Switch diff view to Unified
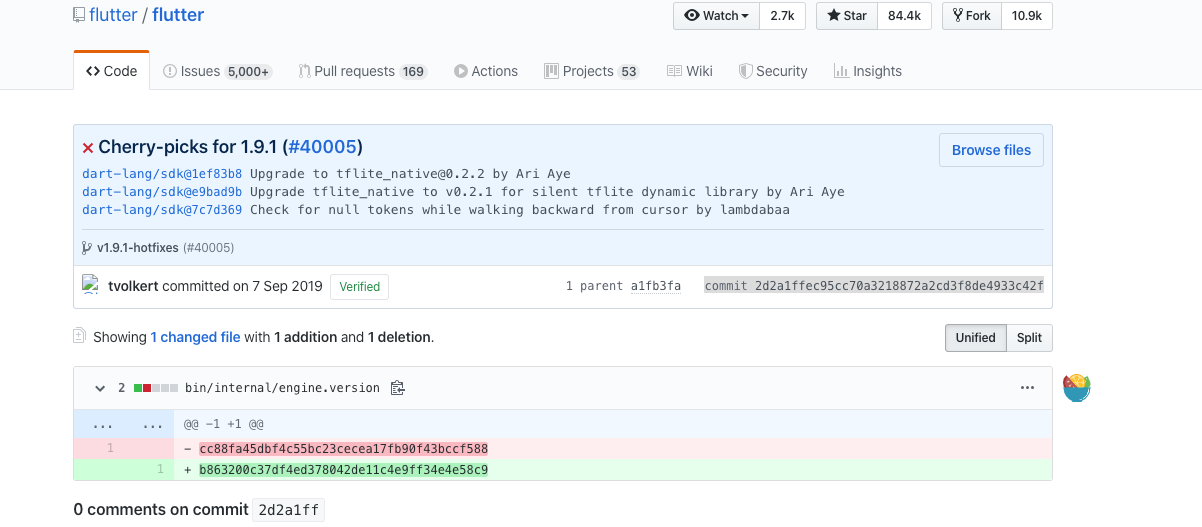Viewport: 1202px width, 527px height. coord(975,338)
